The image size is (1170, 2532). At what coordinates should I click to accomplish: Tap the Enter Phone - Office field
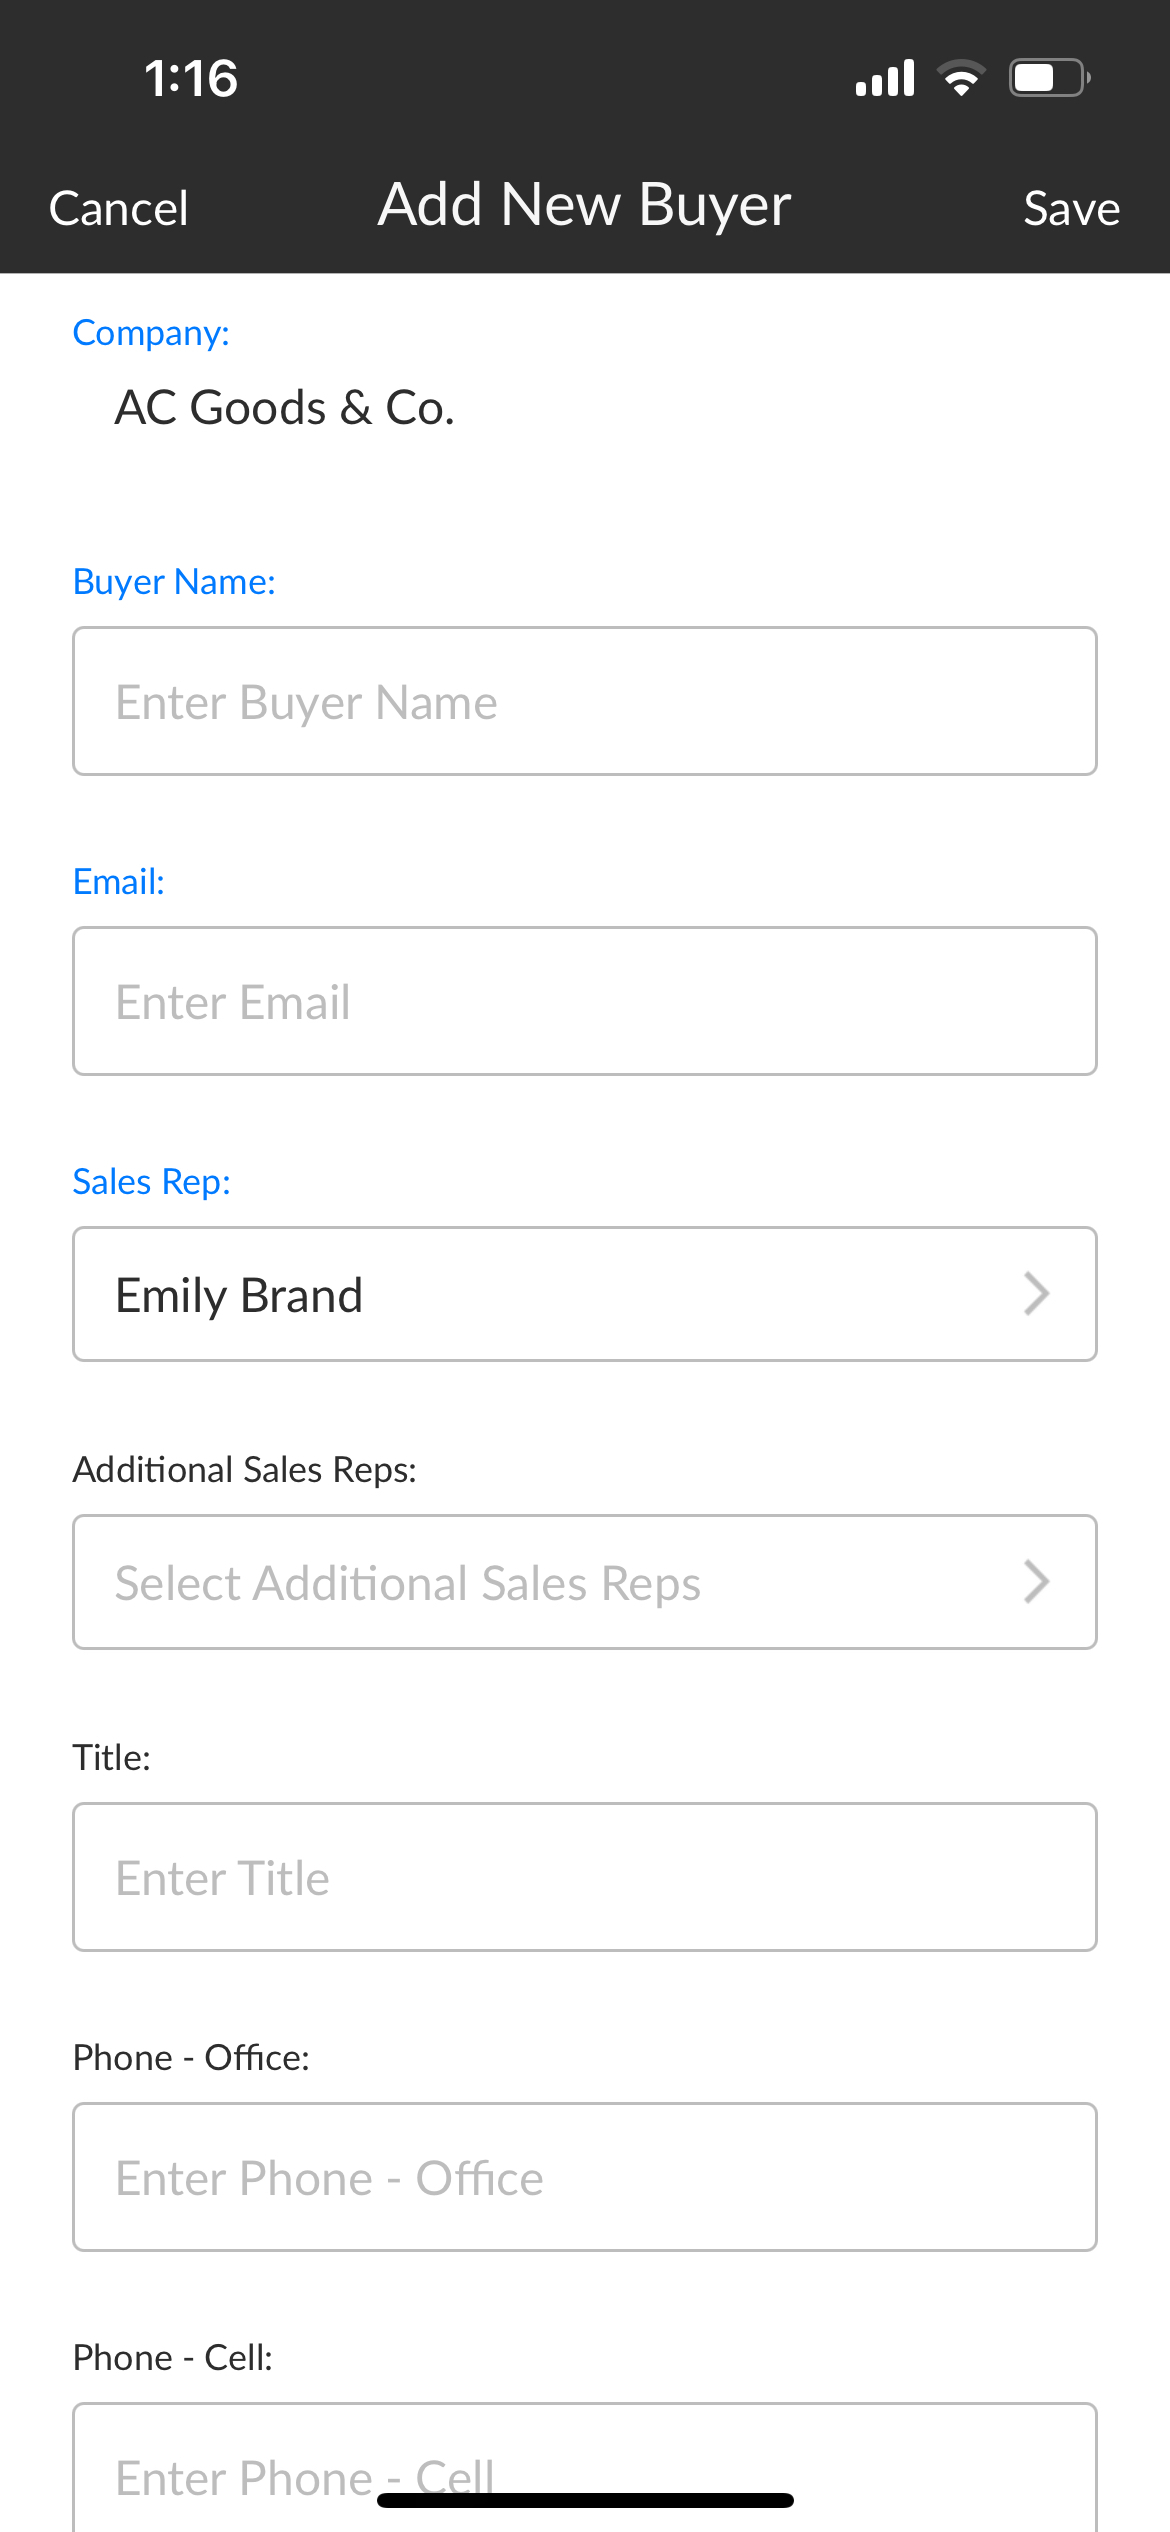pos(584,2177)
